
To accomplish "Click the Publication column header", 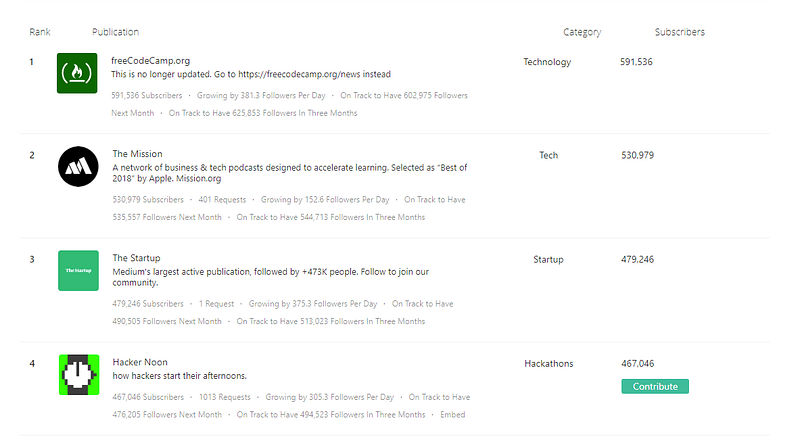I will (x=115, y=32).
